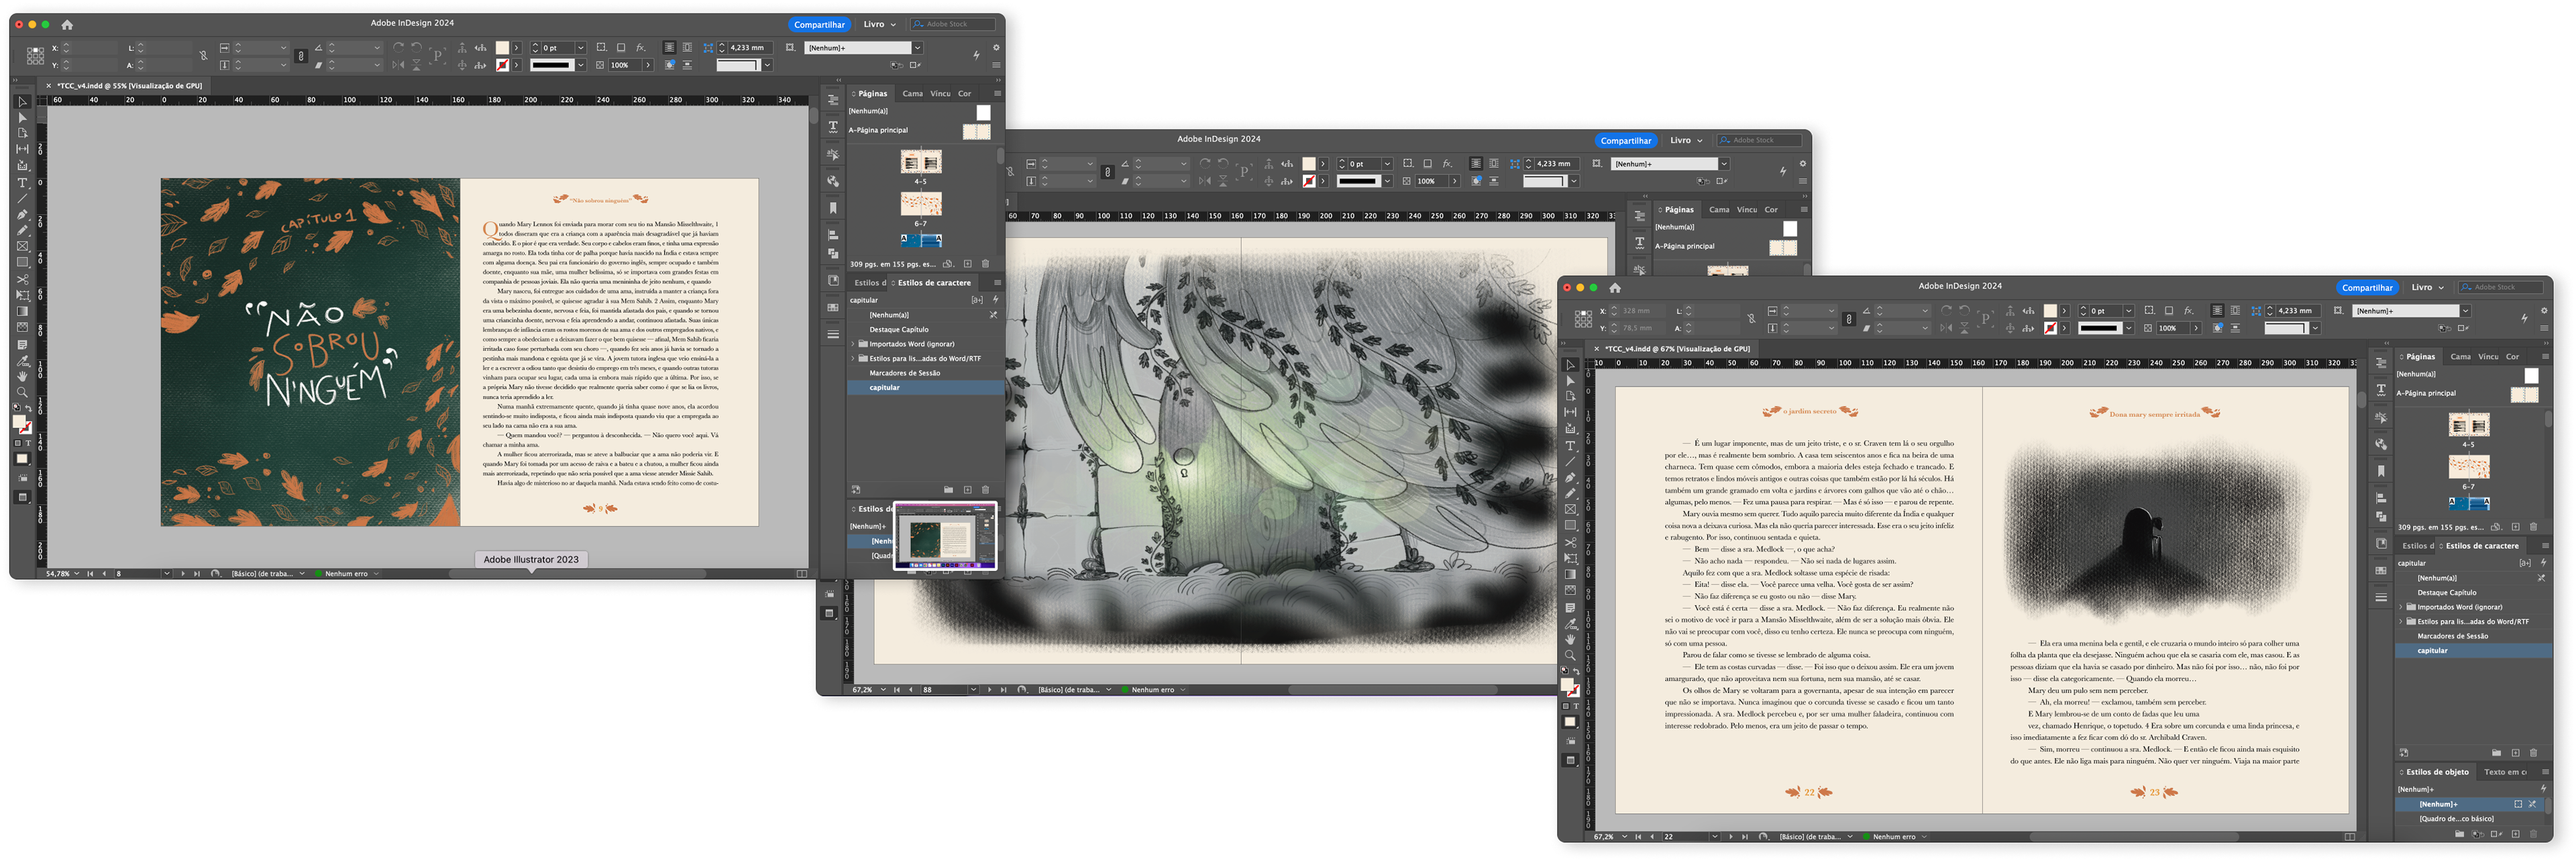2576x861 pixels.
Task: Click fill color swatch in 55% window control bar
Action: (502, 47)
